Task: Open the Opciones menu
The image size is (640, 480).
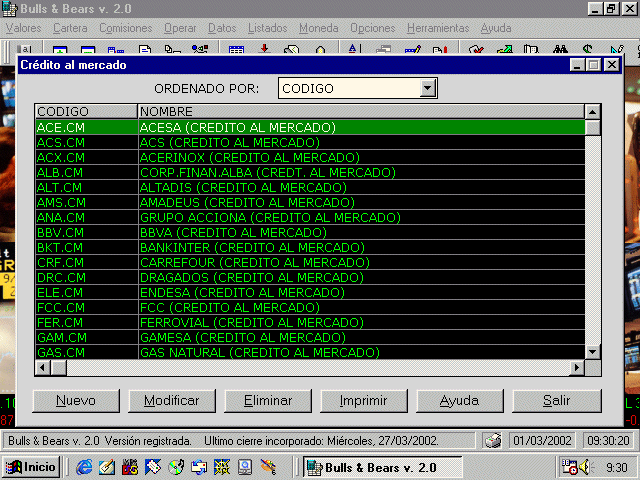Action: click(x=373, y=28)
